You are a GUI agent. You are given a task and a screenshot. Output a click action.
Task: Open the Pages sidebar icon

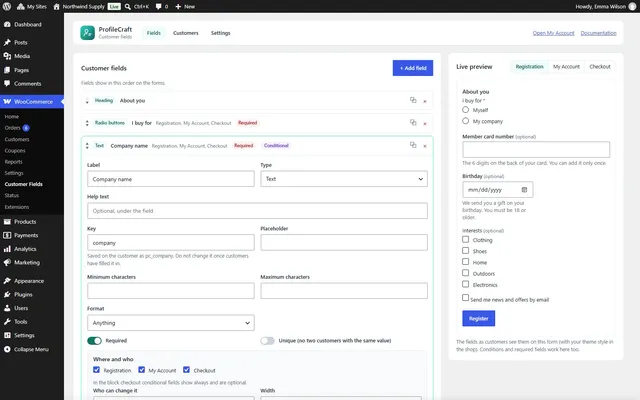point(7,70)
